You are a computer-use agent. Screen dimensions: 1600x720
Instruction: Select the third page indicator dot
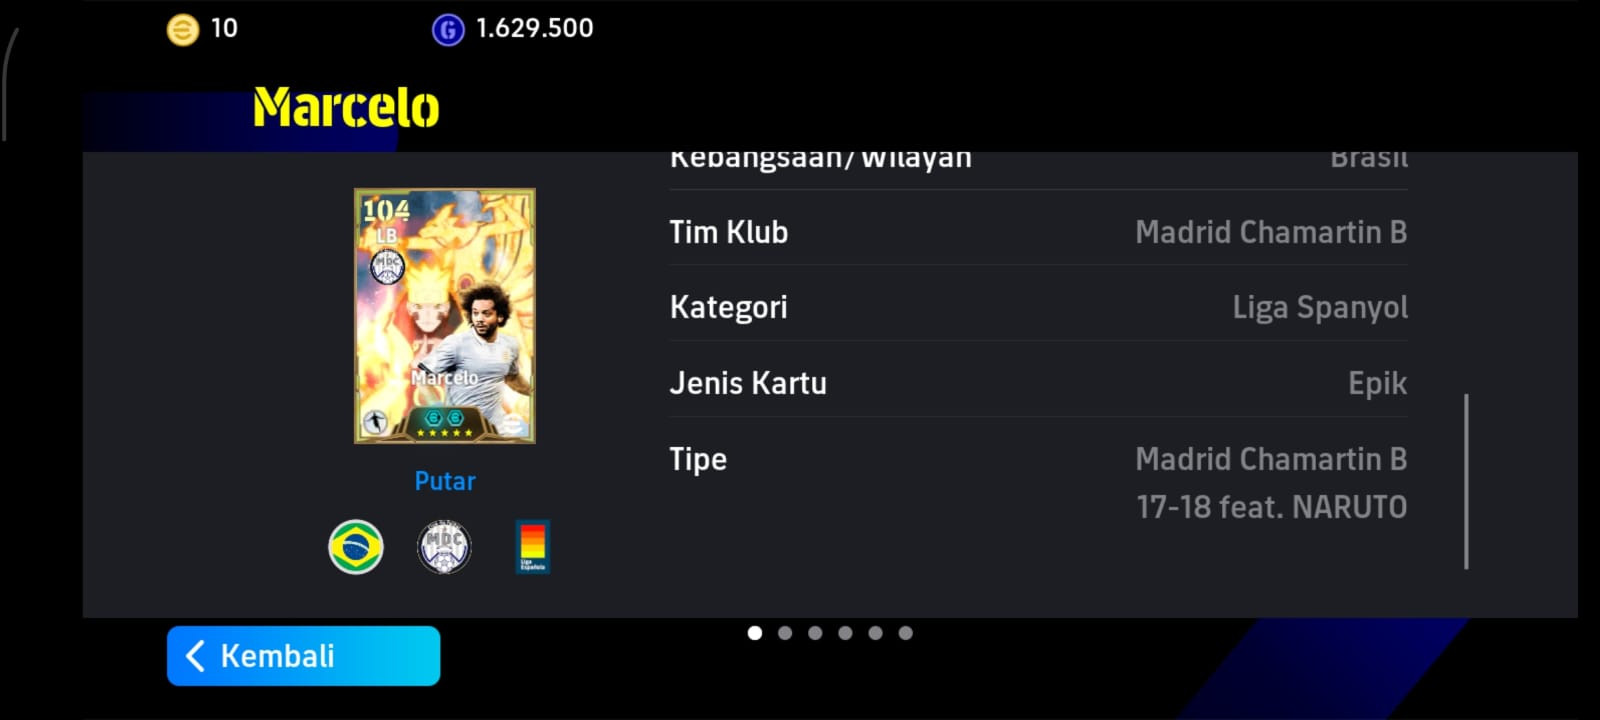click(x=815, y=633)
